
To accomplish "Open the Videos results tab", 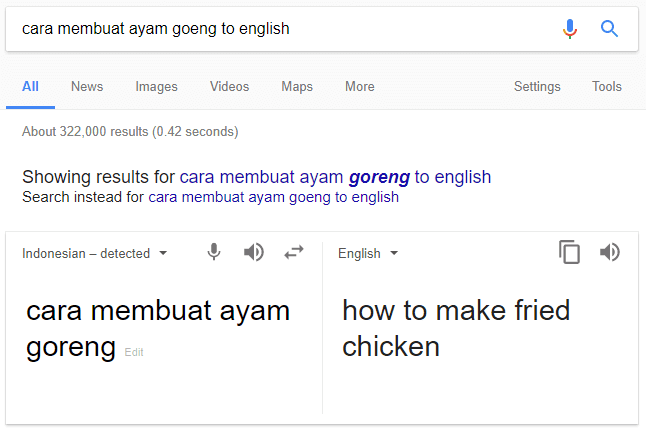I will pyautogui.click(x=229, y=86).
